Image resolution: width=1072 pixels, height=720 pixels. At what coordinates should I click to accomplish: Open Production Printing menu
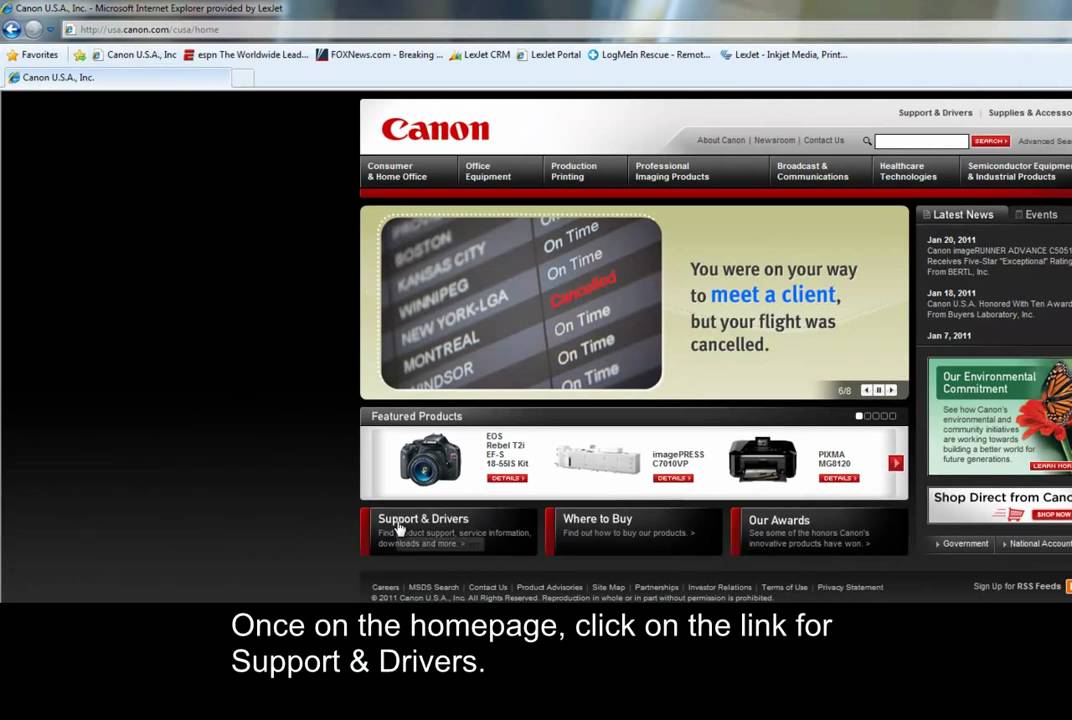(585, 171)
